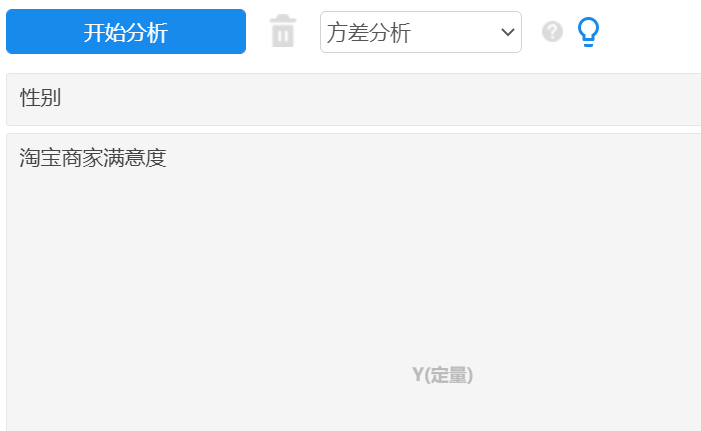Click empty space in the Y(定量) variable box
Viewport: 701px width, 431px height.
pos(354,282)
